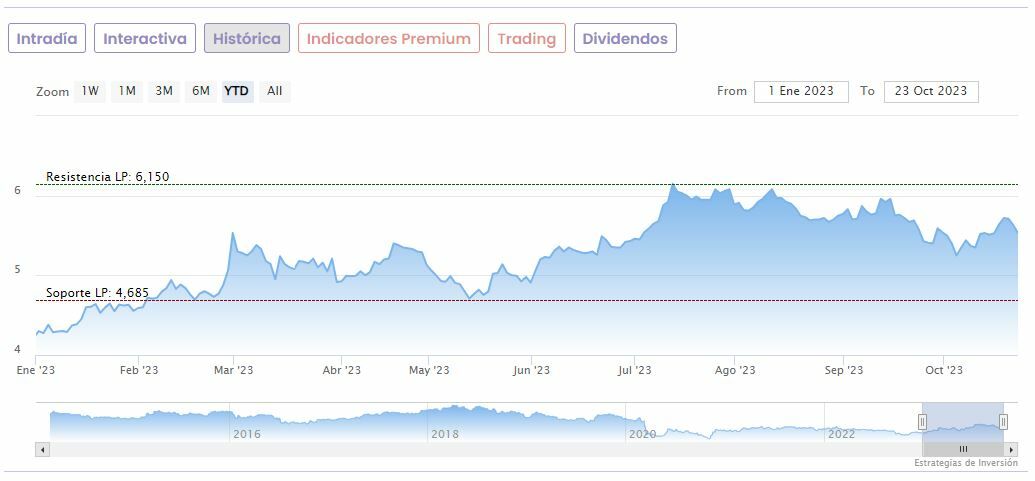Click the navigator scrollbar thumb grip
Screen dimensions: 1035x481
[963, 450]
